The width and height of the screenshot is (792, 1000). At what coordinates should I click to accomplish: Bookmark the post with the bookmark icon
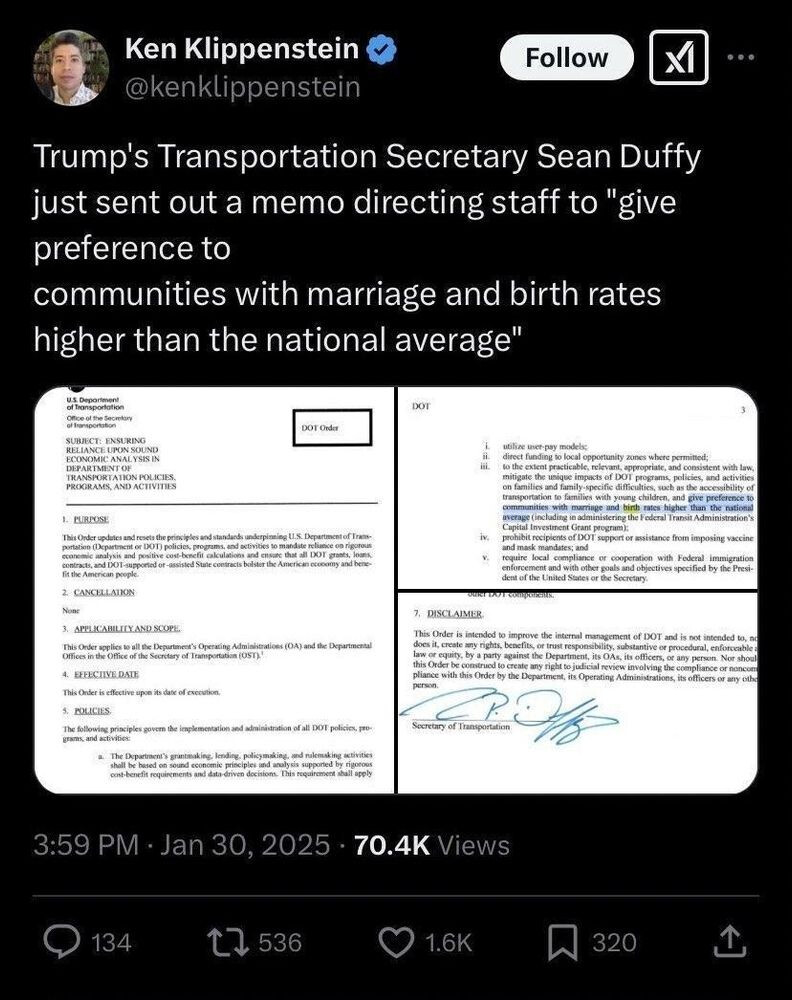click(x=563, y=943)
